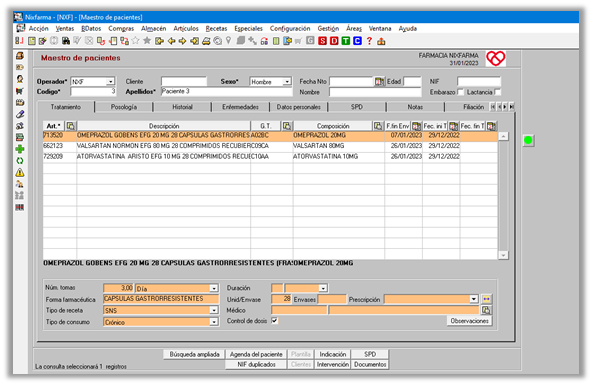Toggle the Embarazo checkbox
This screenshot has width=592, height=385.
coord(460,92)
